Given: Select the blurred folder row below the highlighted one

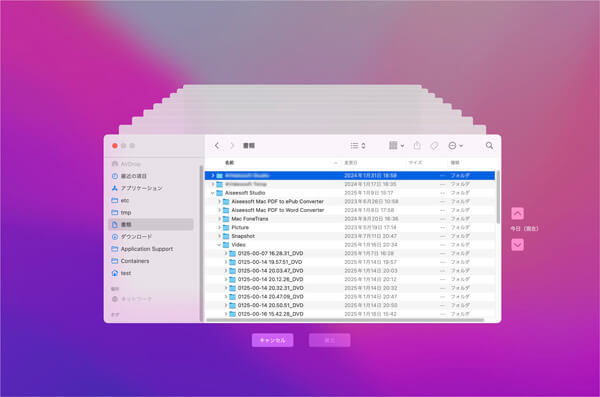Looking at the screenshot, I should pos(350,184).
